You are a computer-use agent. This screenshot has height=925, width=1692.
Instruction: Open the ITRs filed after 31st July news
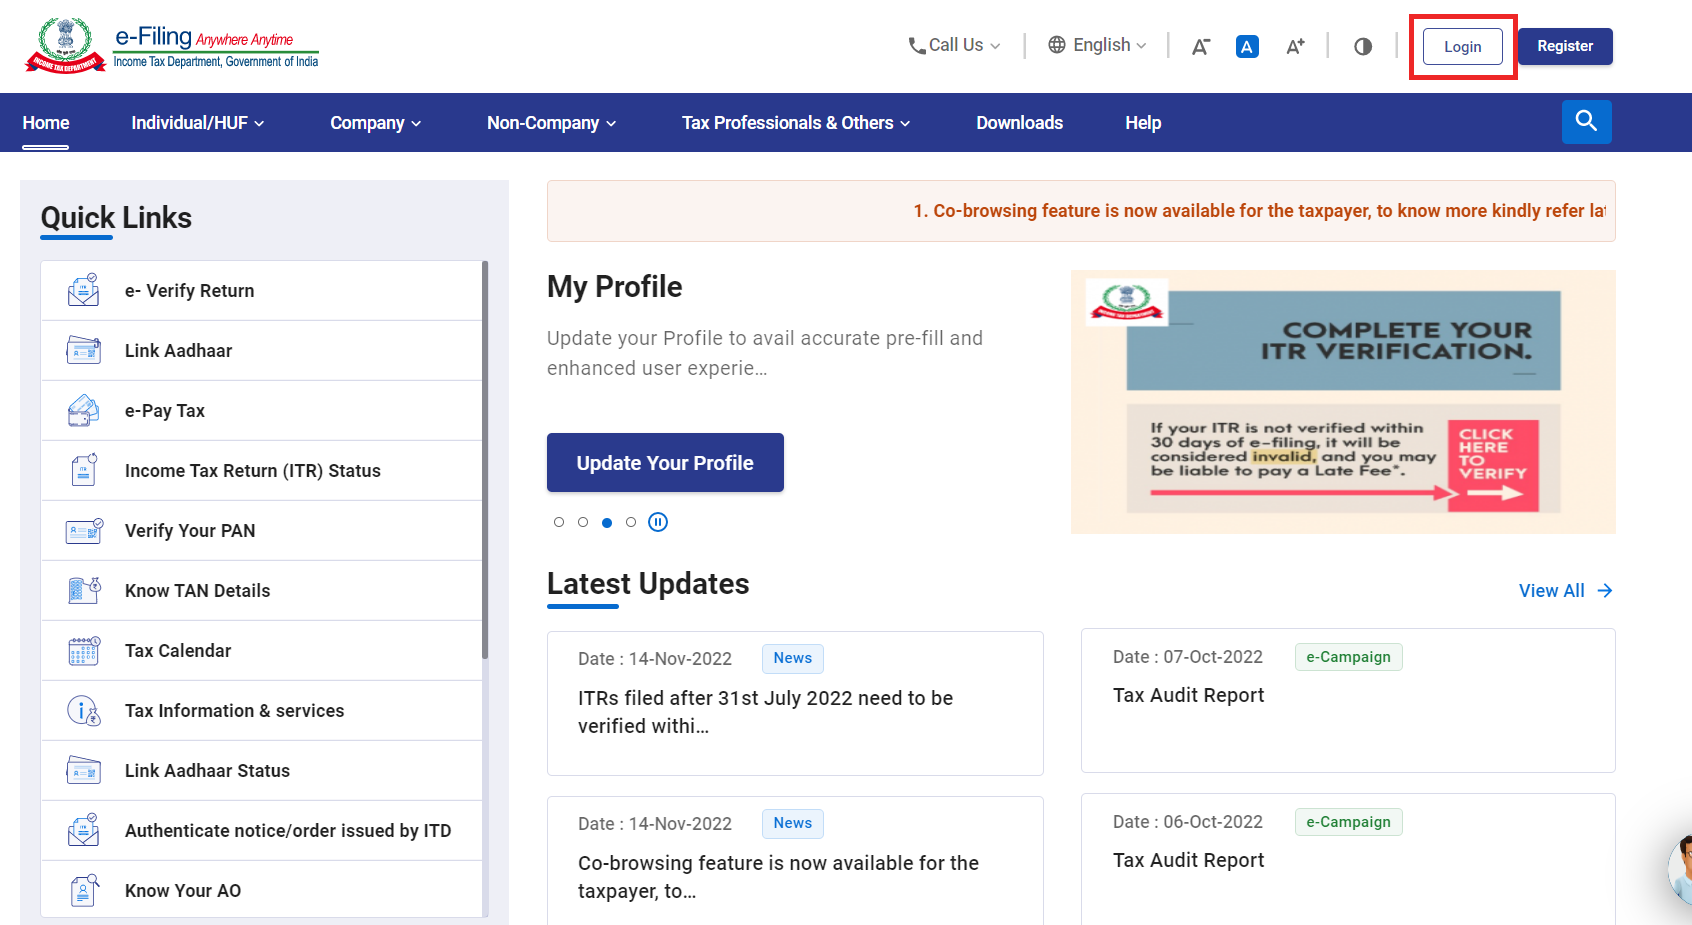[795, 703]
